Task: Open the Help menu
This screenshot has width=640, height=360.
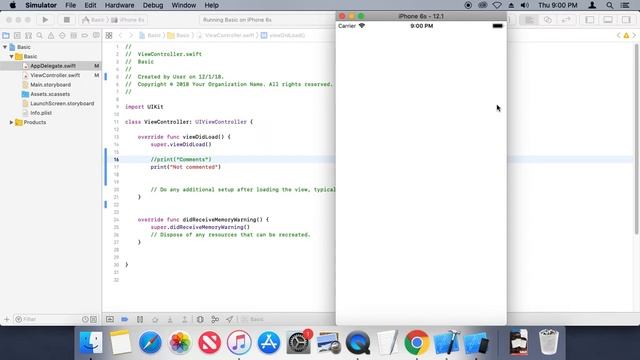Action: click(x=211, y=5)
